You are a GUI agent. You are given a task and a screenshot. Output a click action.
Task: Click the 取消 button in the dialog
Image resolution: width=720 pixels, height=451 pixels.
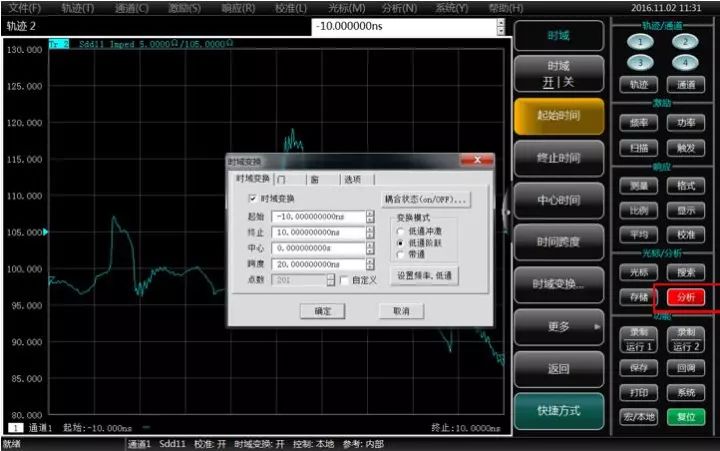point(401,311)
